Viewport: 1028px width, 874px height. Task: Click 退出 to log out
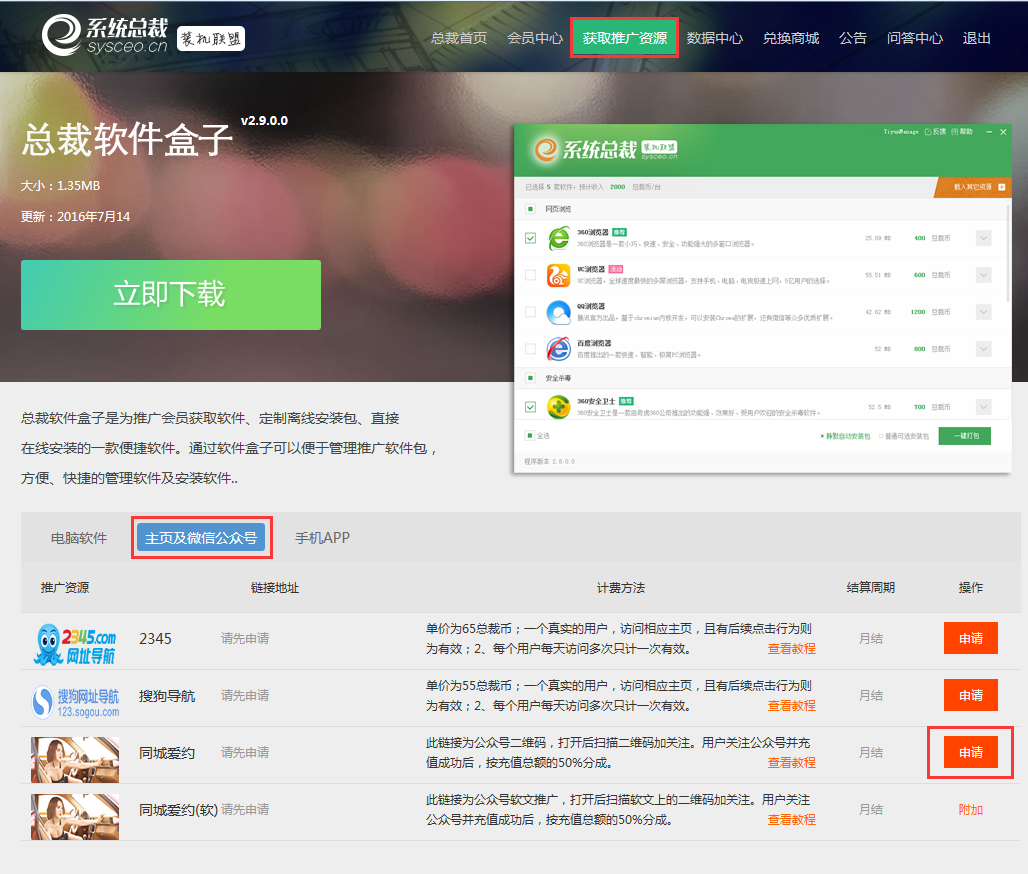[x=976, y=38]
